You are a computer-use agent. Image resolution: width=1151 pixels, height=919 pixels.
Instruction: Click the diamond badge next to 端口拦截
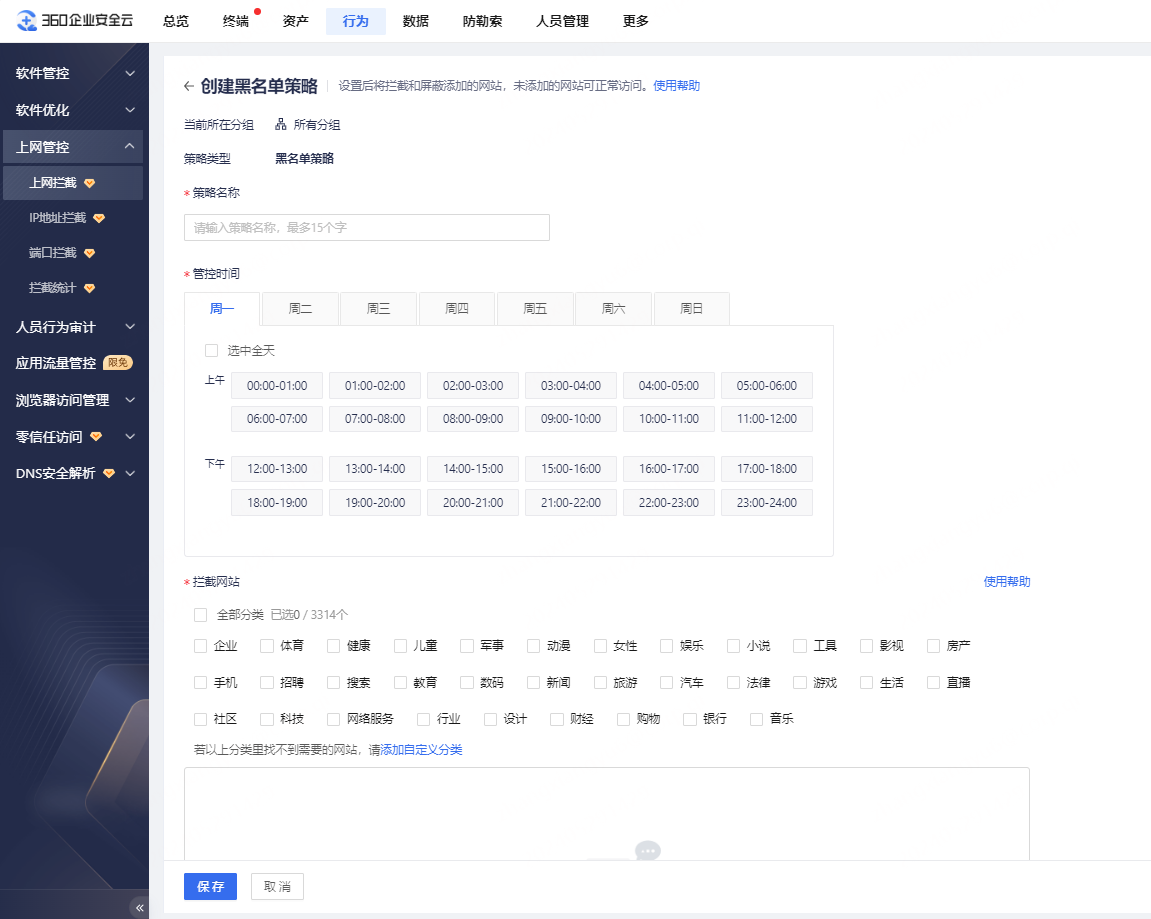click(x=90, y=253)
